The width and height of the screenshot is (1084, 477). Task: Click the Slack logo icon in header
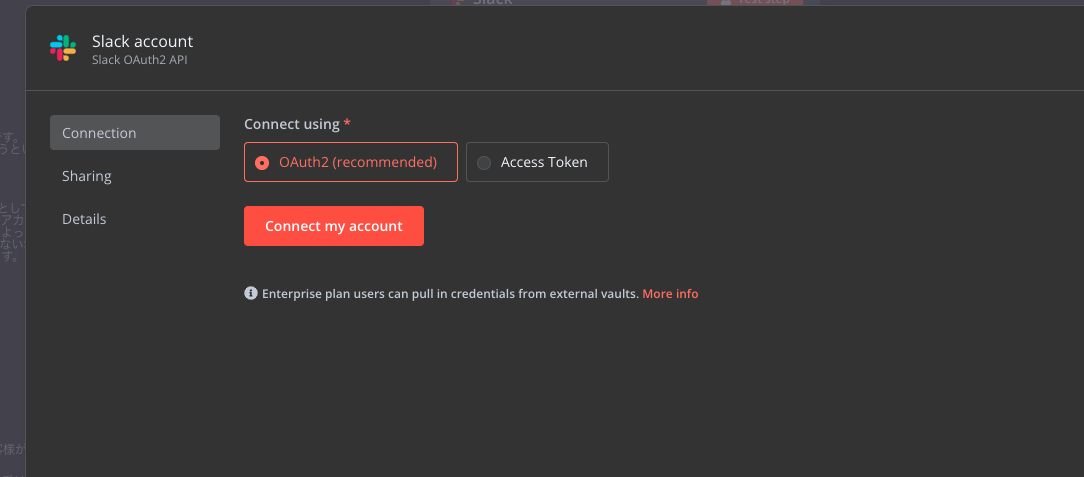coord(63,48)
